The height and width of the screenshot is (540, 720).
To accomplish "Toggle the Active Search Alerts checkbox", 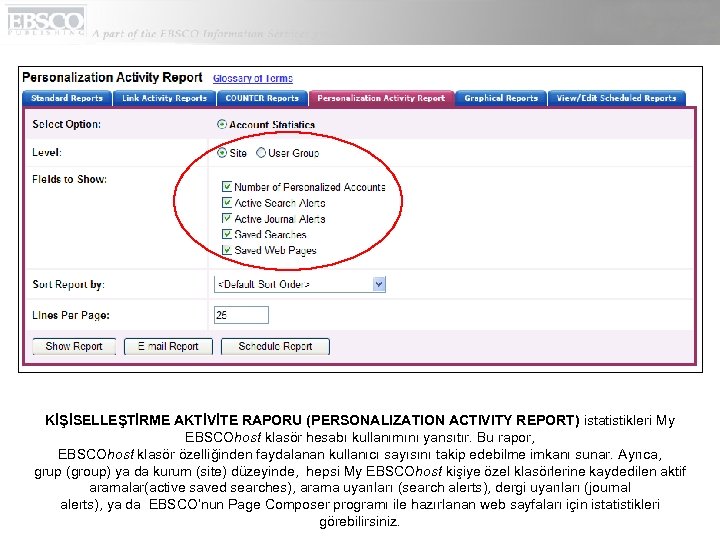I will 226,202.
